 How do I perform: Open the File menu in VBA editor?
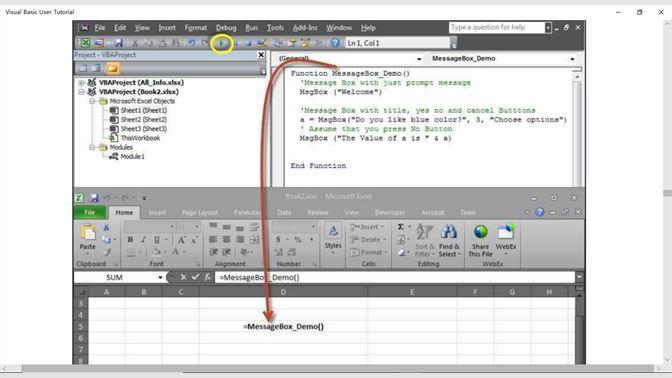coord(100,28)
